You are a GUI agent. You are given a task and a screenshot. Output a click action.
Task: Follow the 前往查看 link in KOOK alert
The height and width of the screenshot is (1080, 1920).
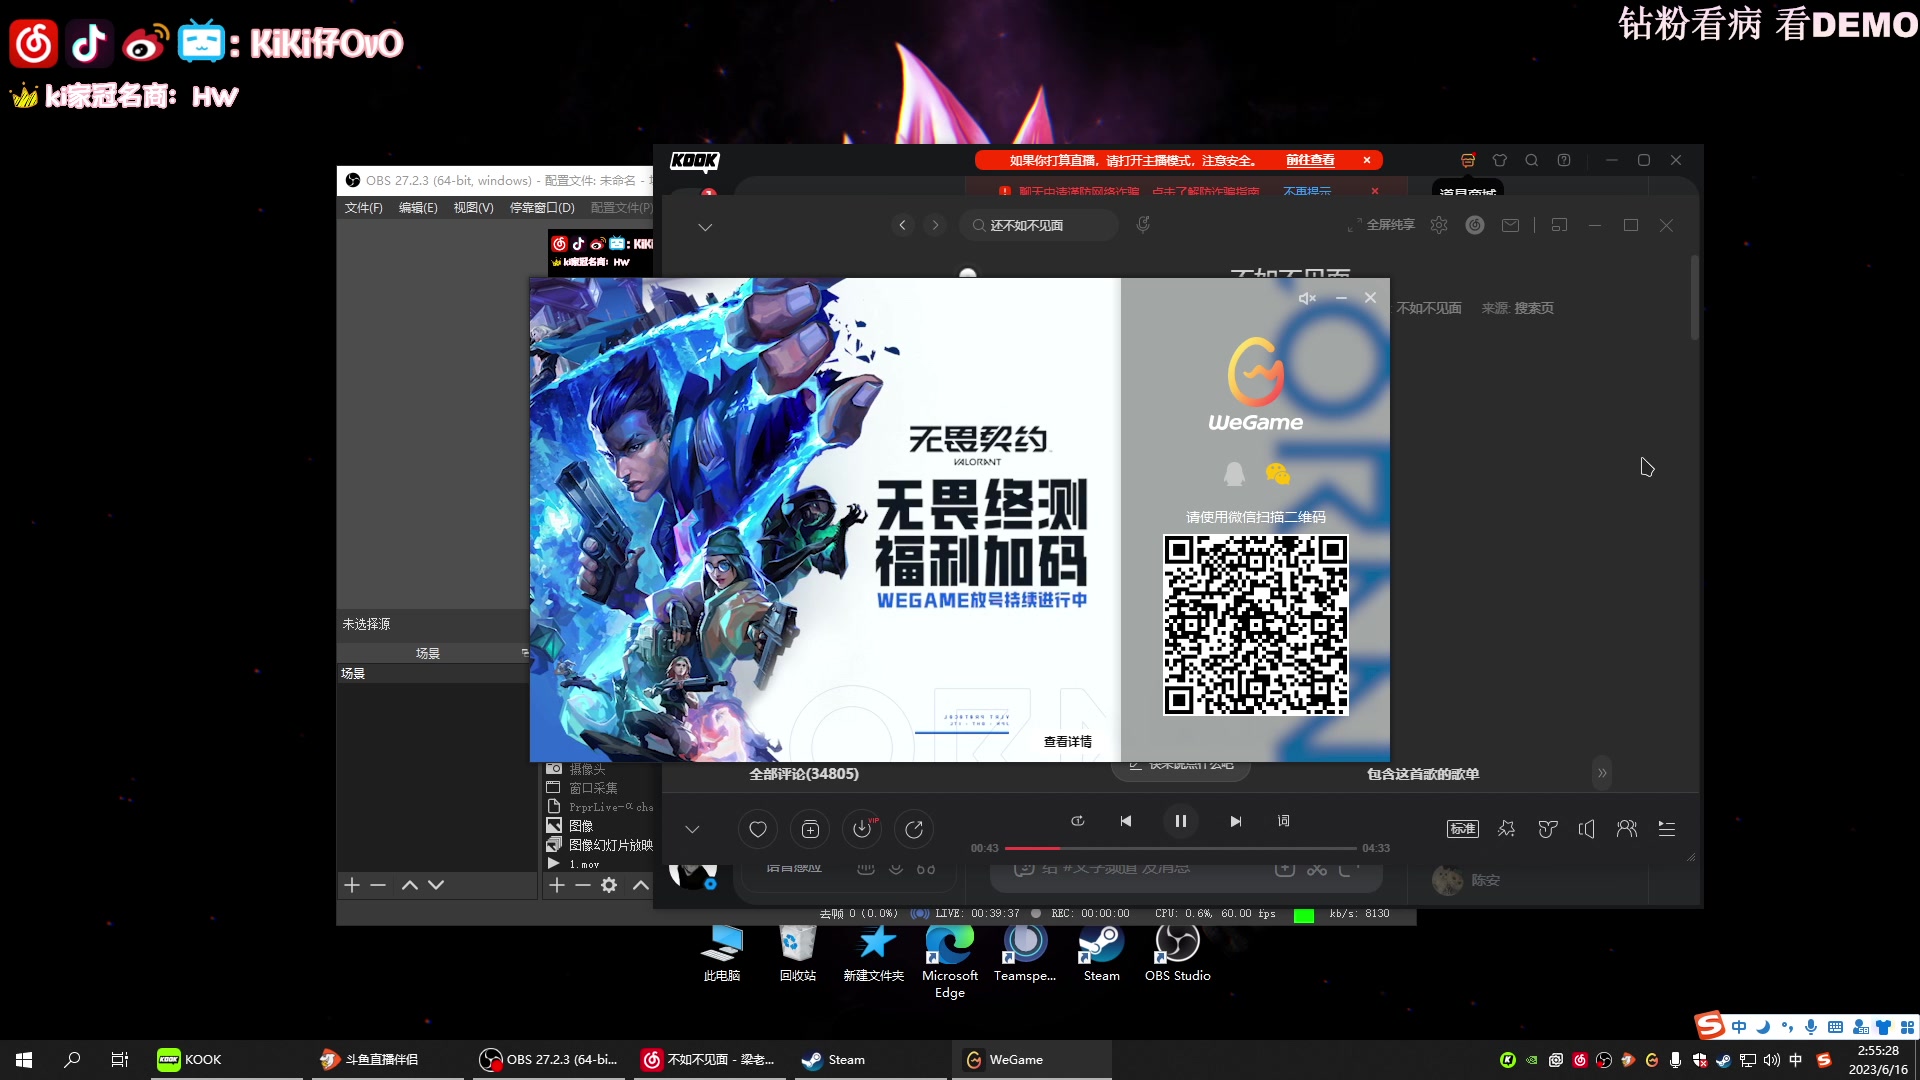coord(1310,160)
